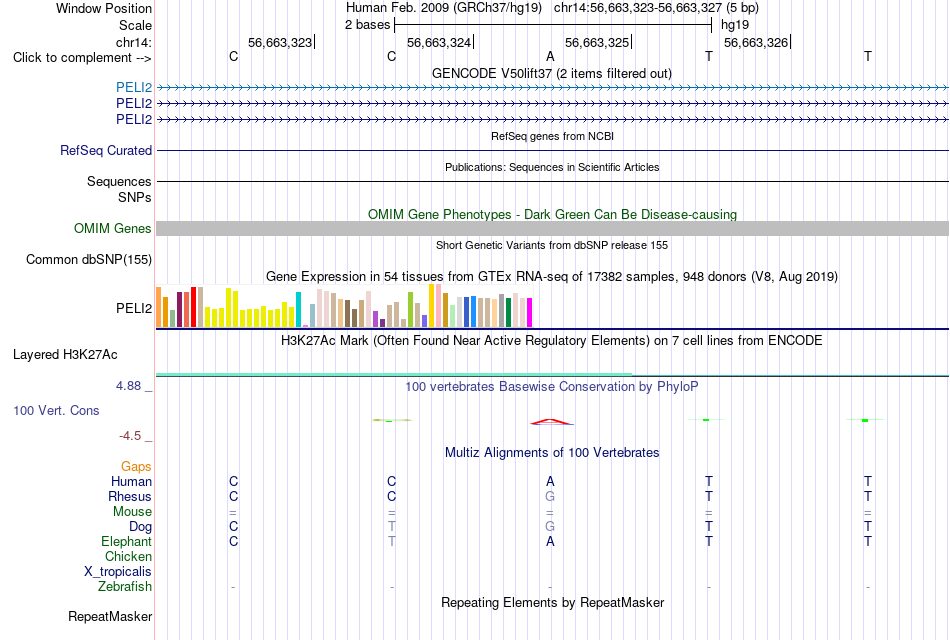
Task: Click the '2 bases' scale bar text
Action: tap(368, 25)
